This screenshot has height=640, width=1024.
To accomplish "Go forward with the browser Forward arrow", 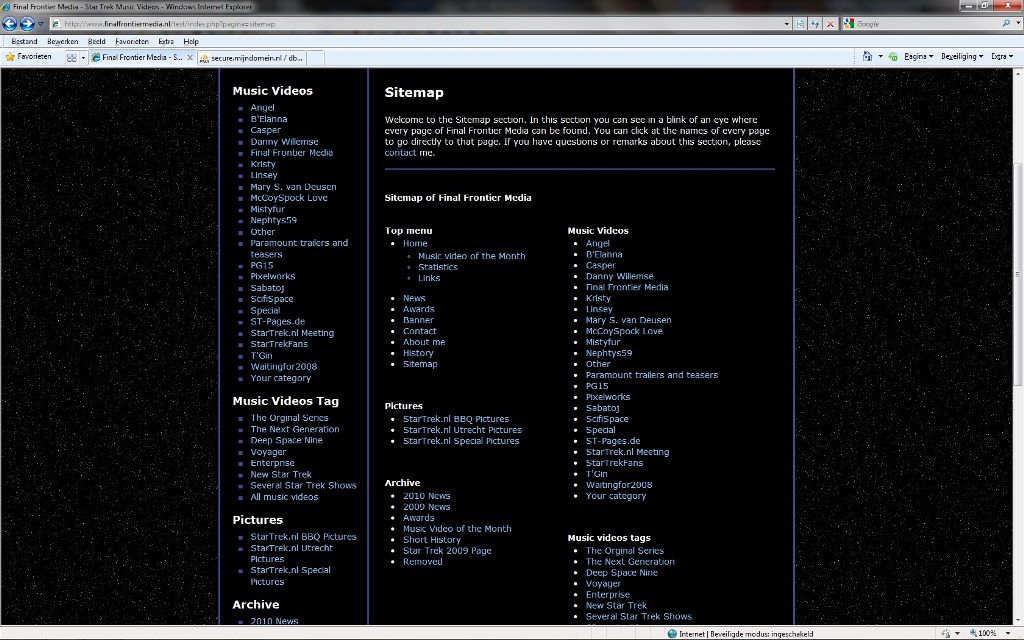I will (27, 24).
